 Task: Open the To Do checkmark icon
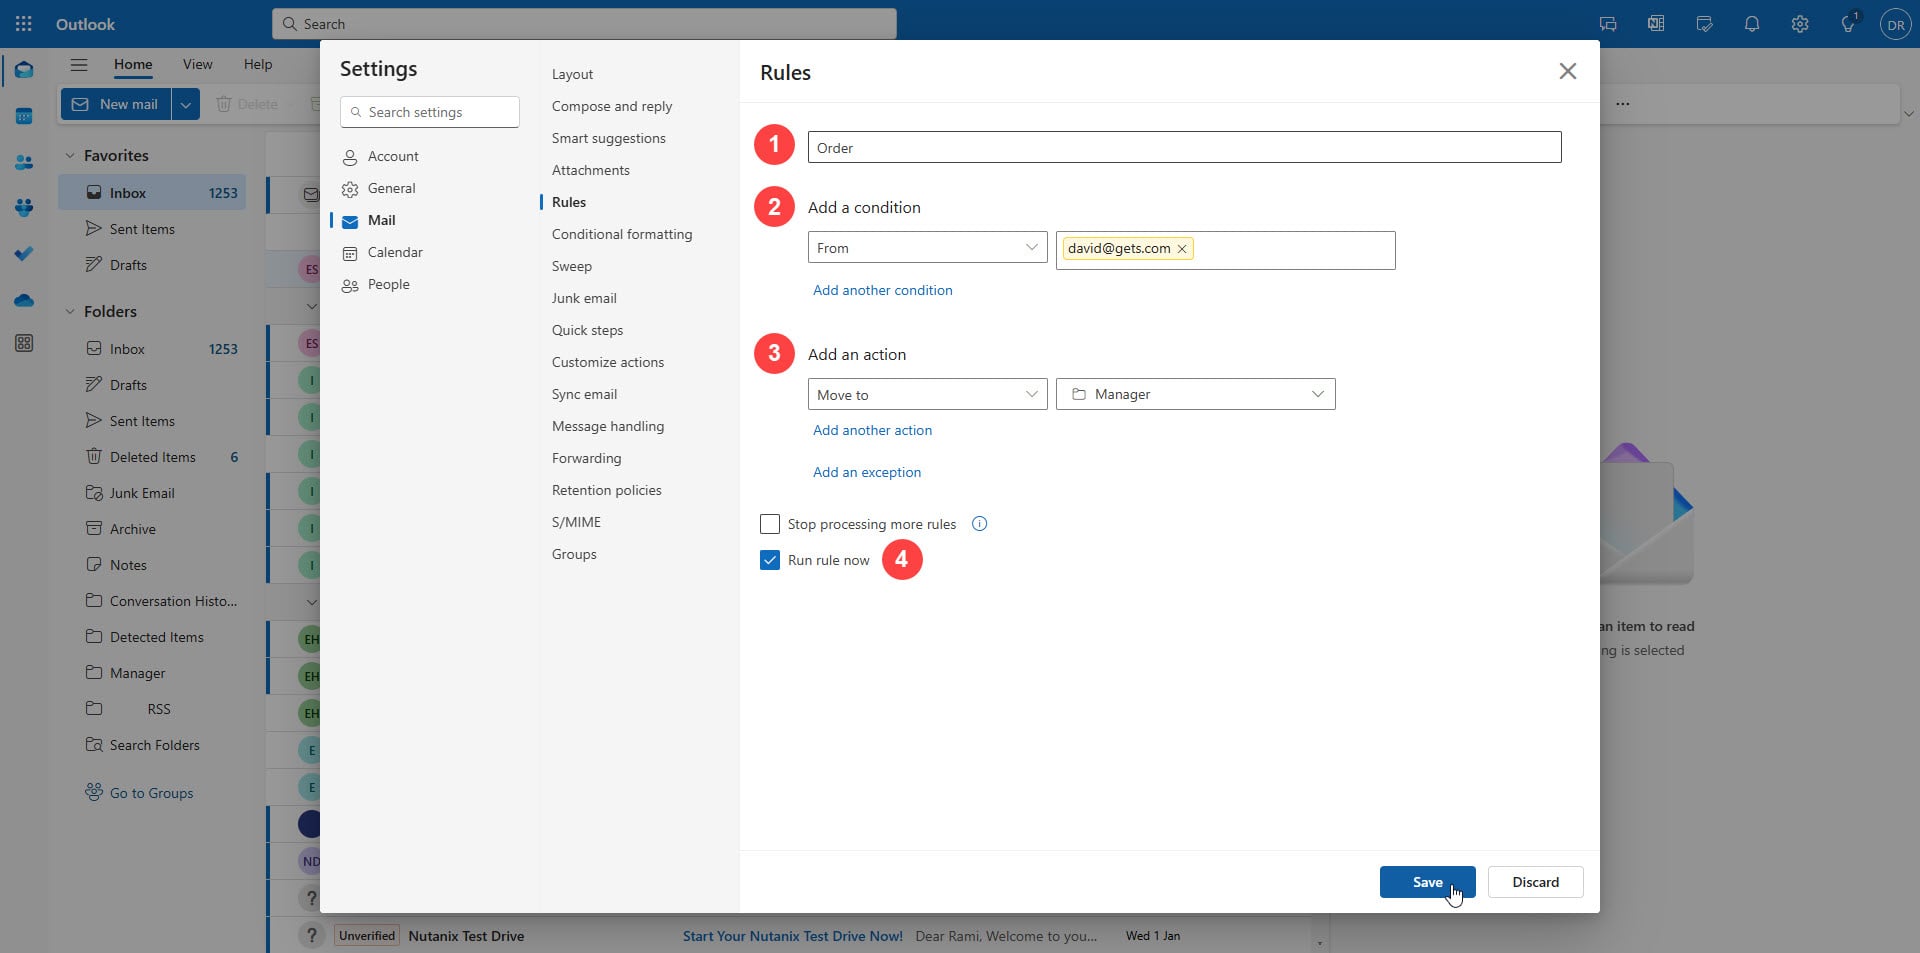click(24, 254)
